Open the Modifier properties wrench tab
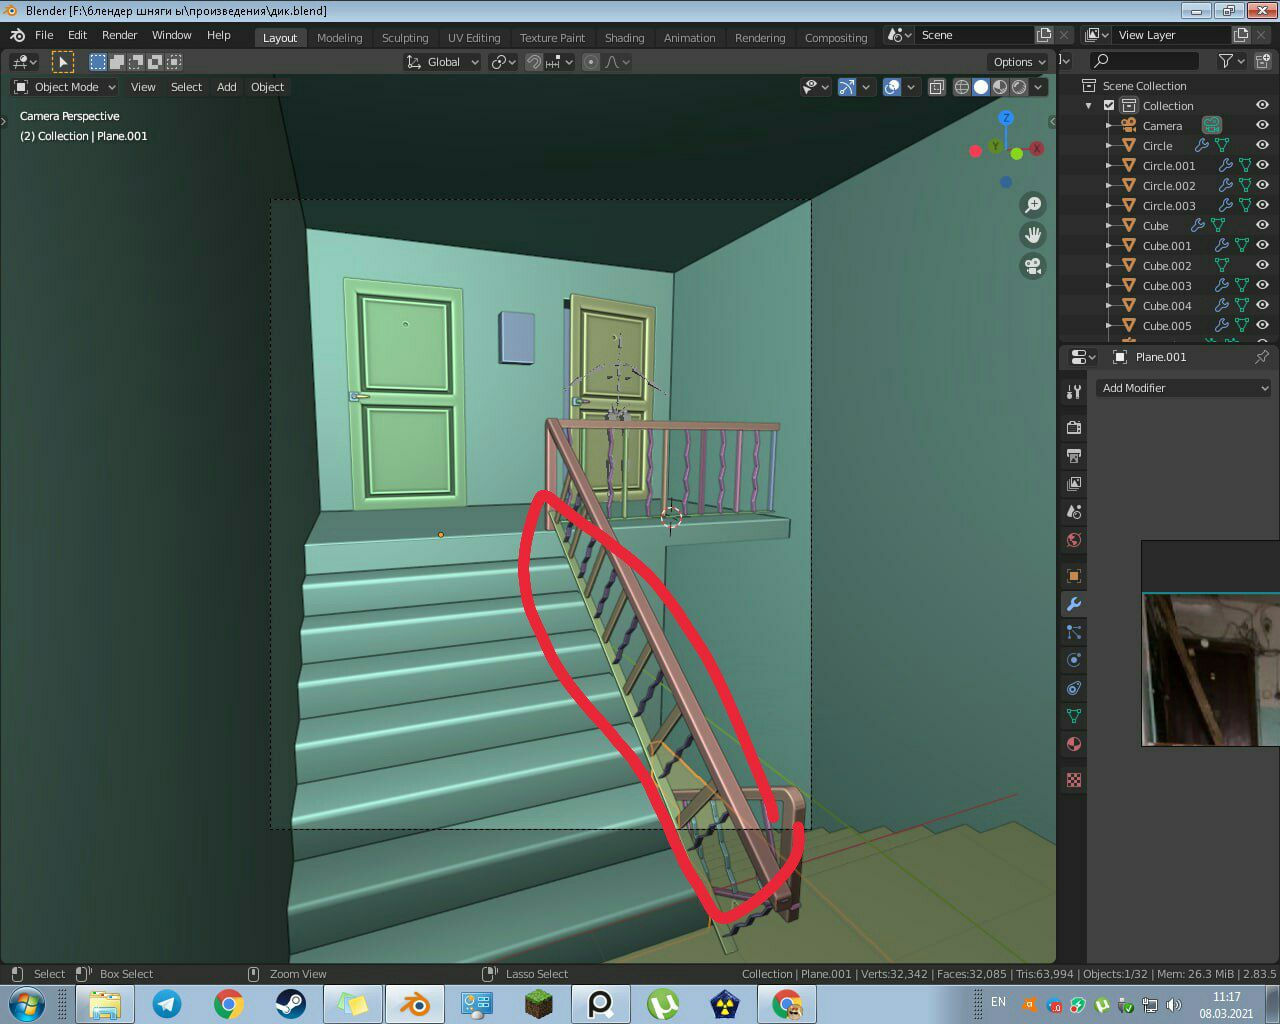Screen dimensions: 1280x1024 coord(1073,604)
